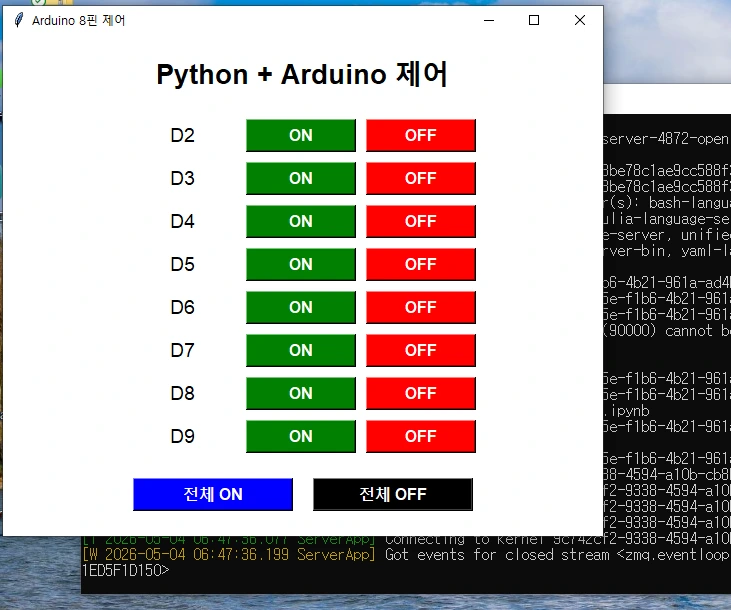The image size is (731, 610).
Task: Click the '.ipynb' text in terminal window
Action: click(x=626, y=411)
